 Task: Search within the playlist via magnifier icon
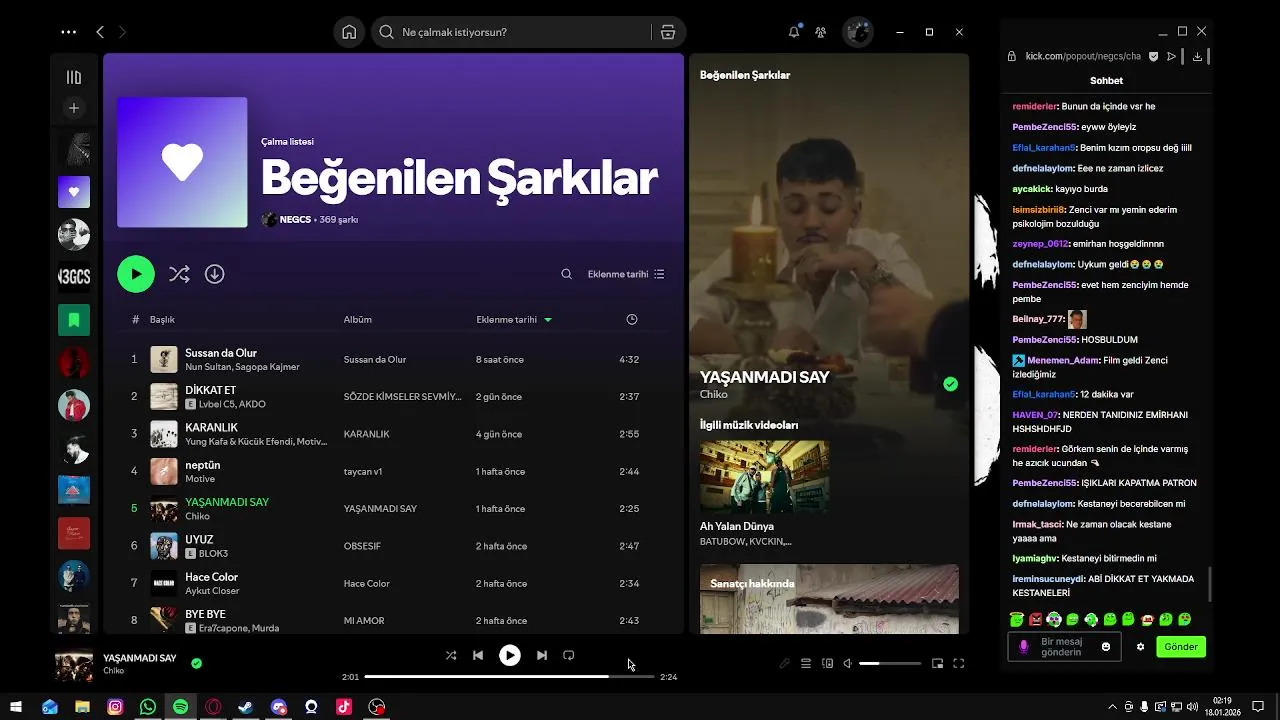(567, 274)
